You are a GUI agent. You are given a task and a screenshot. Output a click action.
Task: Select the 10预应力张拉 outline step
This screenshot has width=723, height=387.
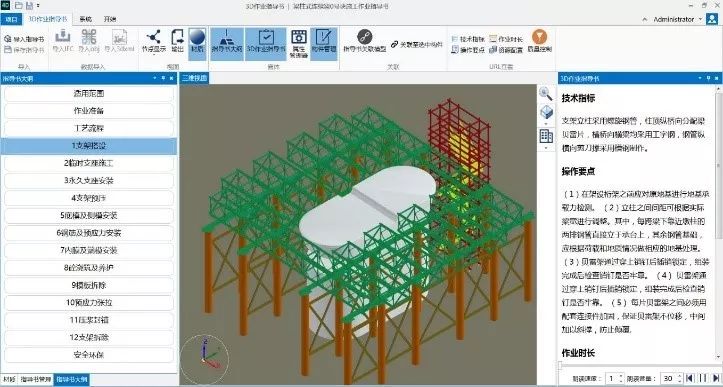coord(89,303)
